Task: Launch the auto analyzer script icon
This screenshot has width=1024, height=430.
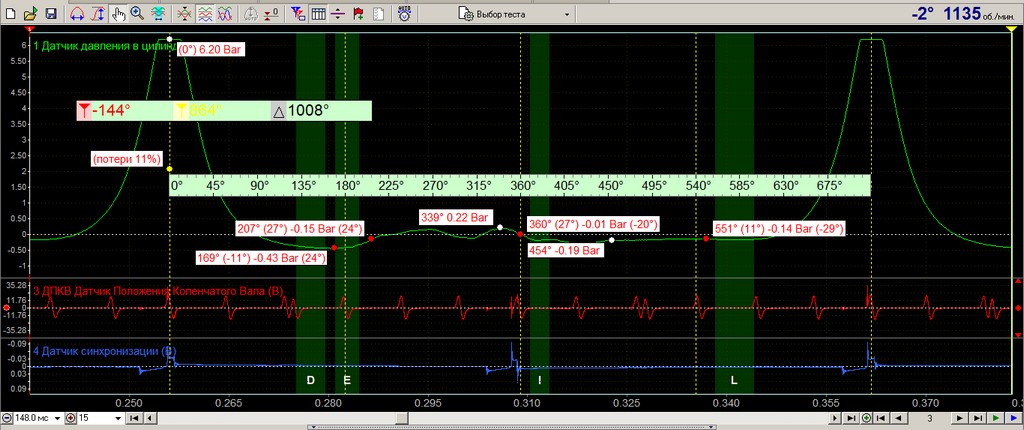Action: pos(405,13)
